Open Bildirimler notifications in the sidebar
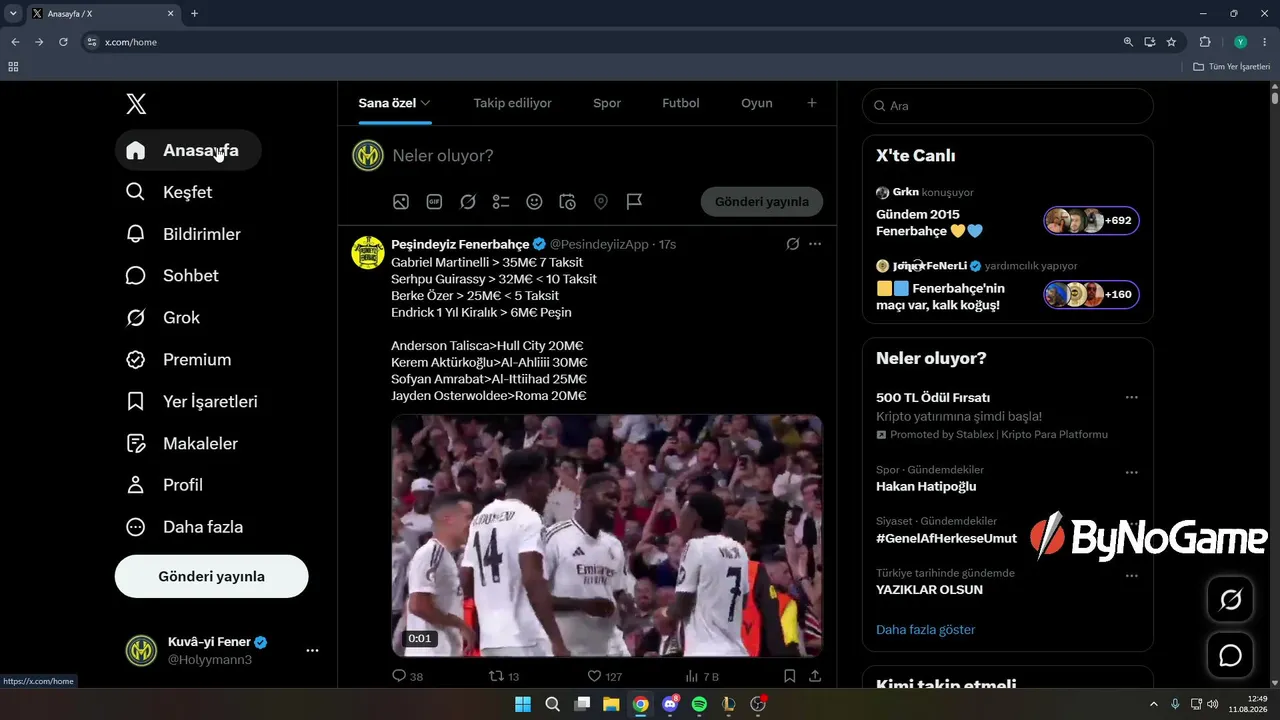Screen dimensions: 1280x720 (183, 234)
